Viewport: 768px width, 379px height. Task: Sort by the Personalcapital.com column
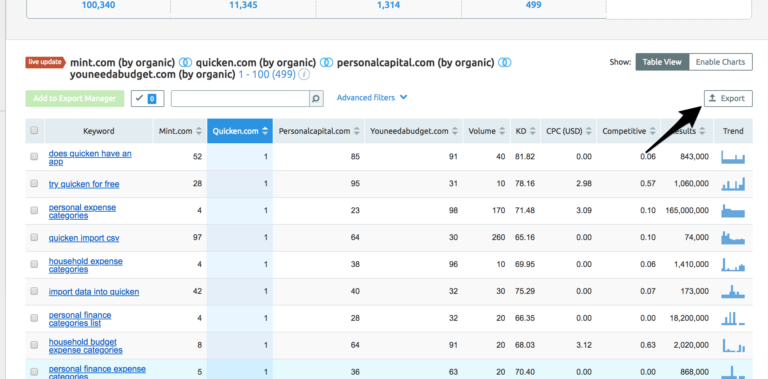[319, 131]
